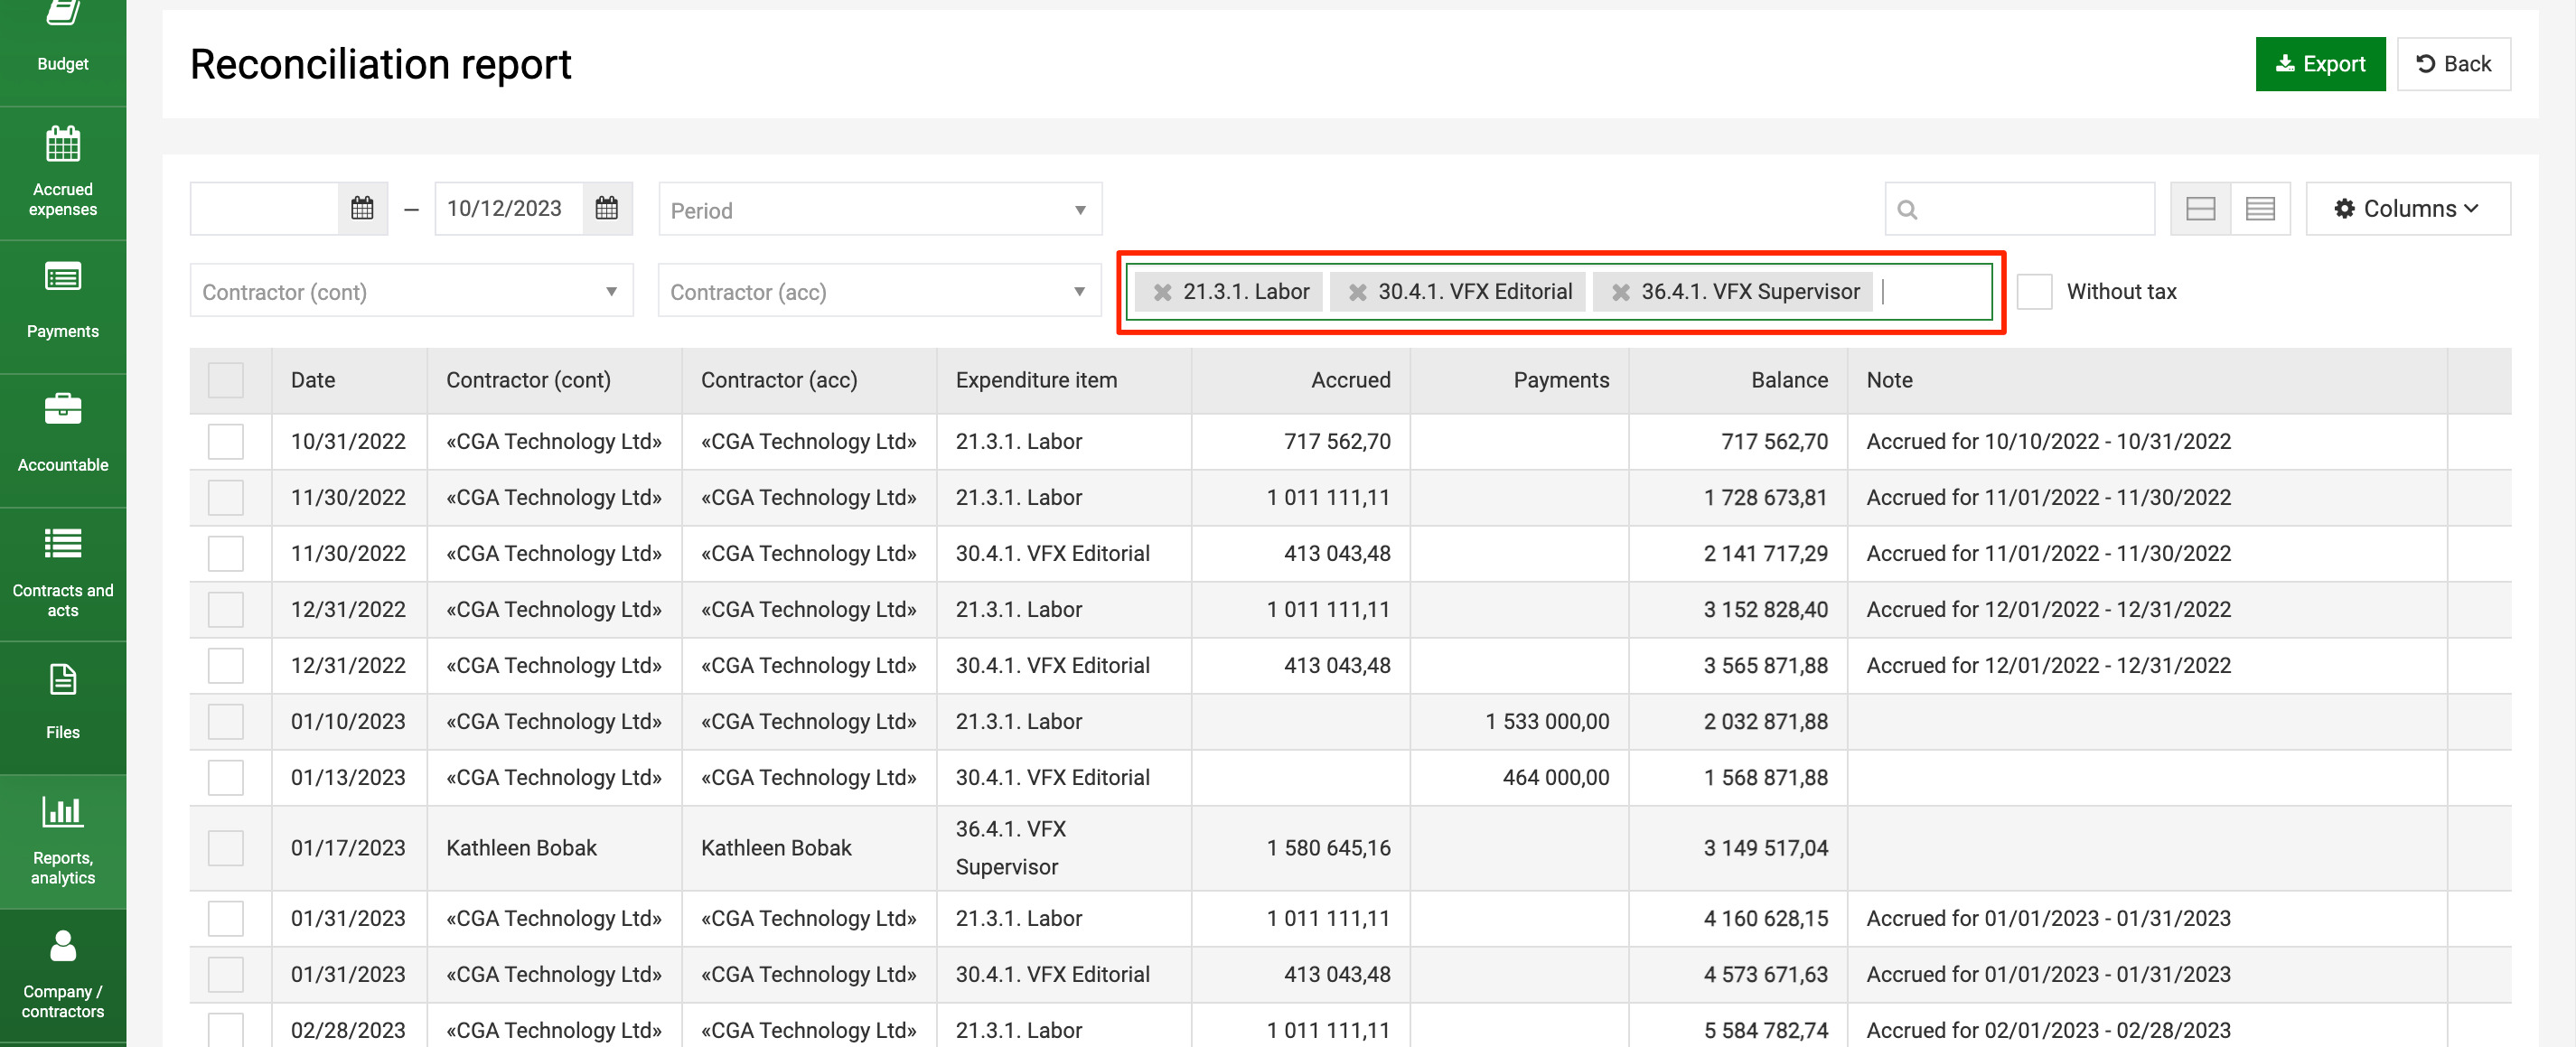Check the 11/30/2022 Labor row checkbox
This screenshot has width=2576, height=1047.
point(226,497)
